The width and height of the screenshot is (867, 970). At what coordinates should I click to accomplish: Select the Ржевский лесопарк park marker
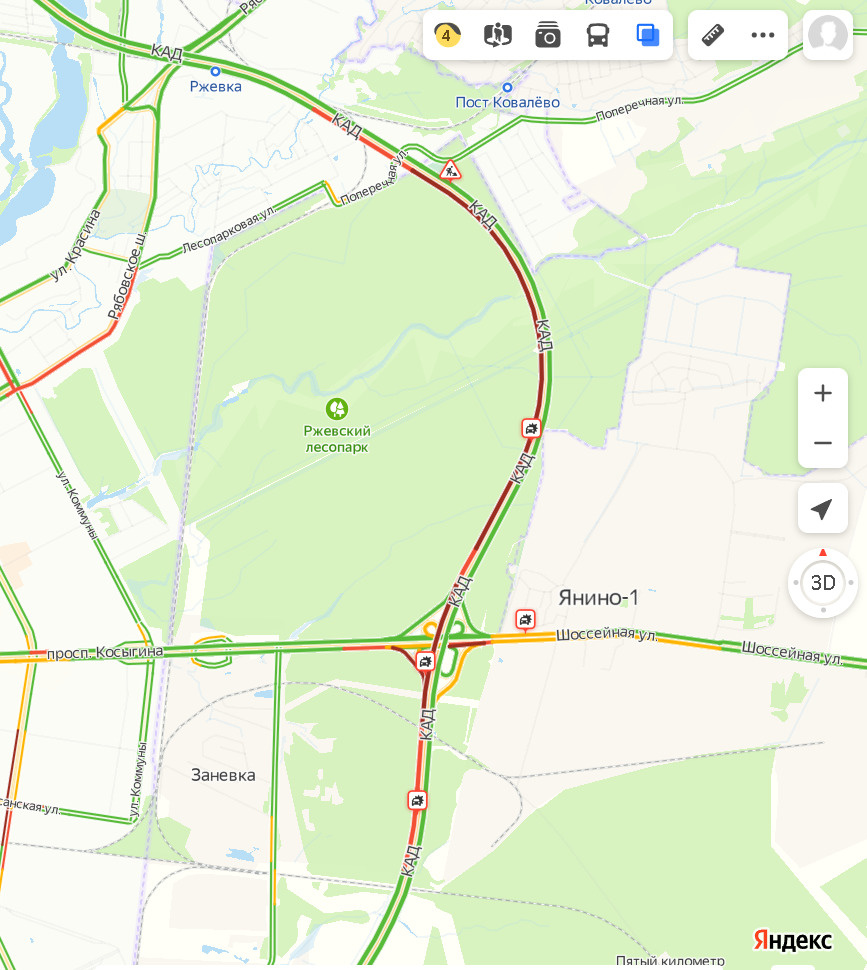337,409
